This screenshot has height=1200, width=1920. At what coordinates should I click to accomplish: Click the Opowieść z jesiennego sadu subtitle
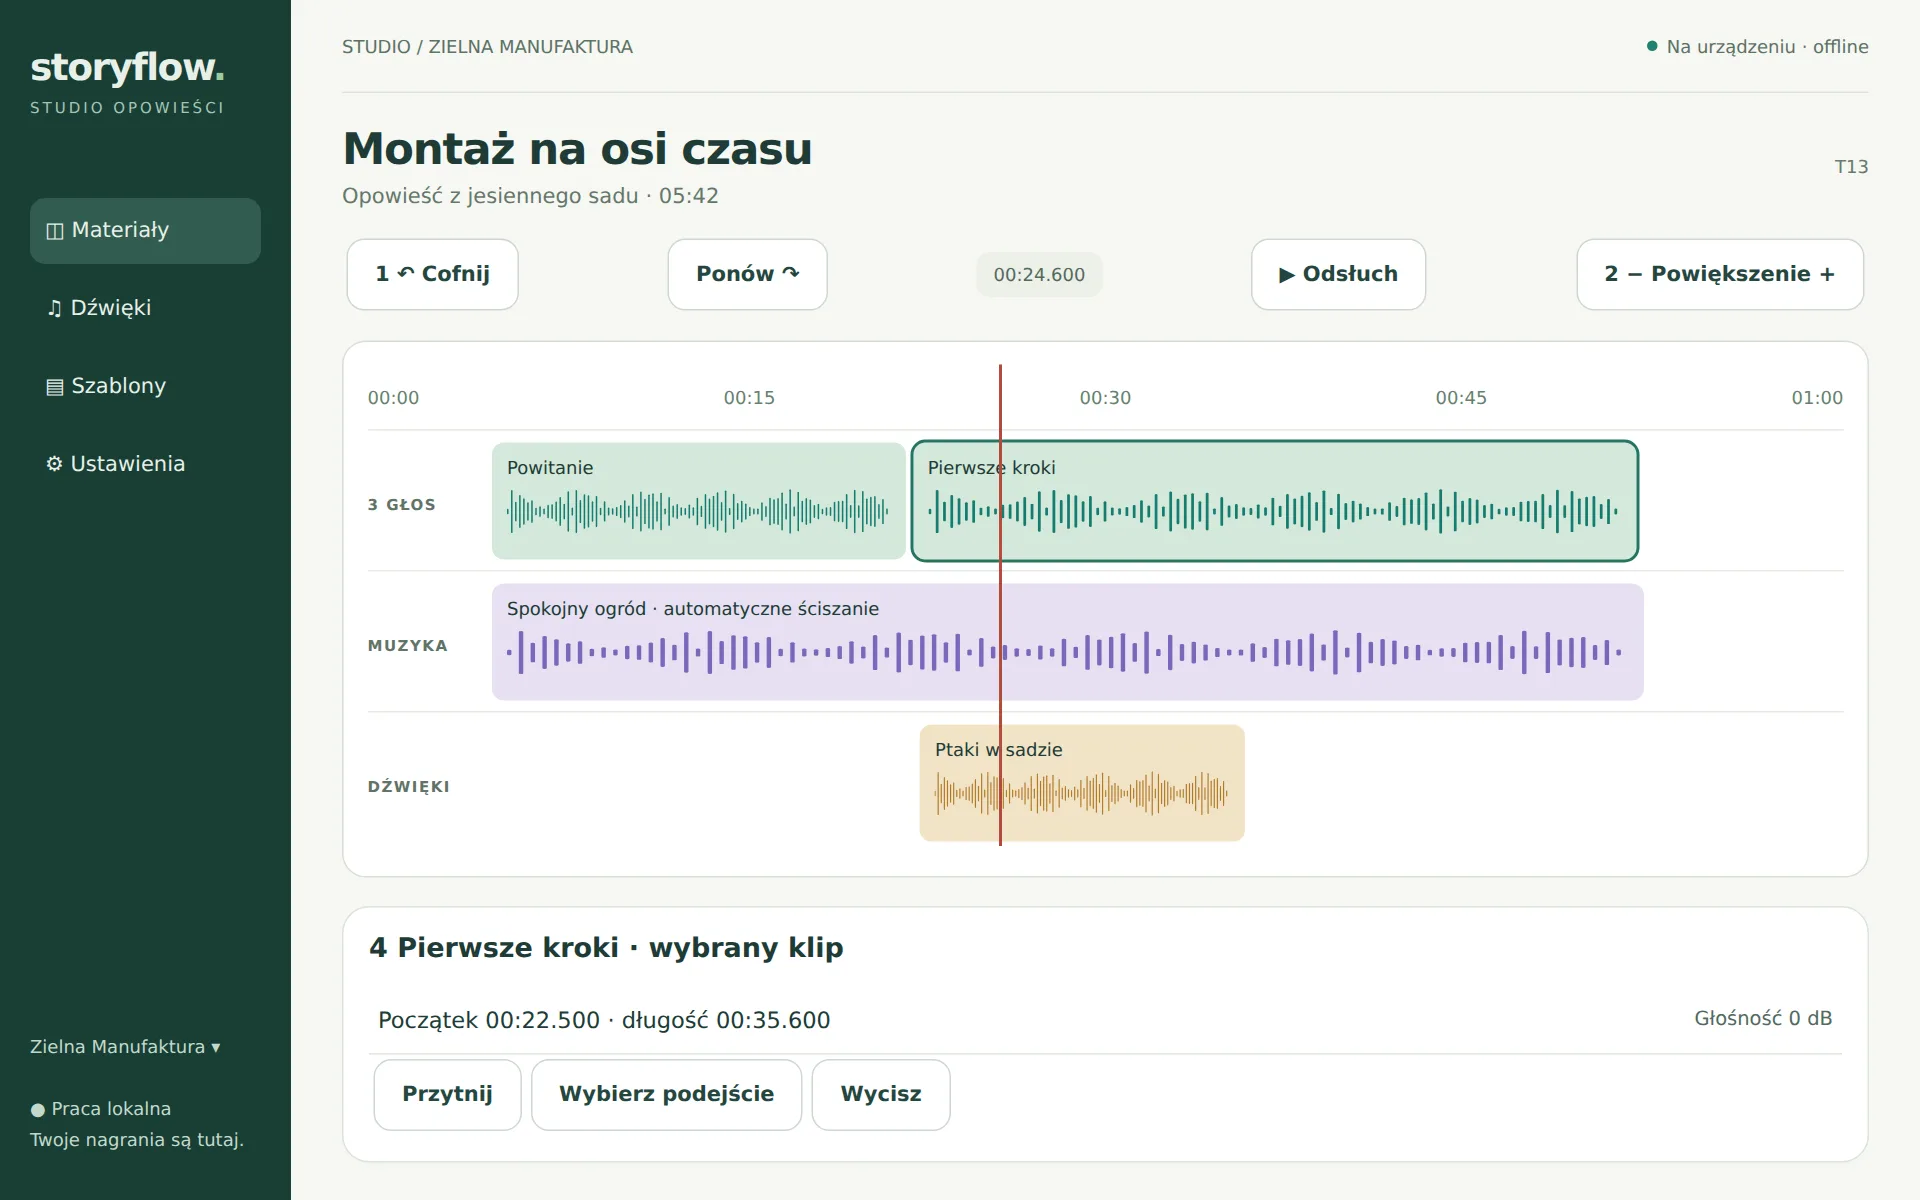pyautogui.click(x=530, y=196)
